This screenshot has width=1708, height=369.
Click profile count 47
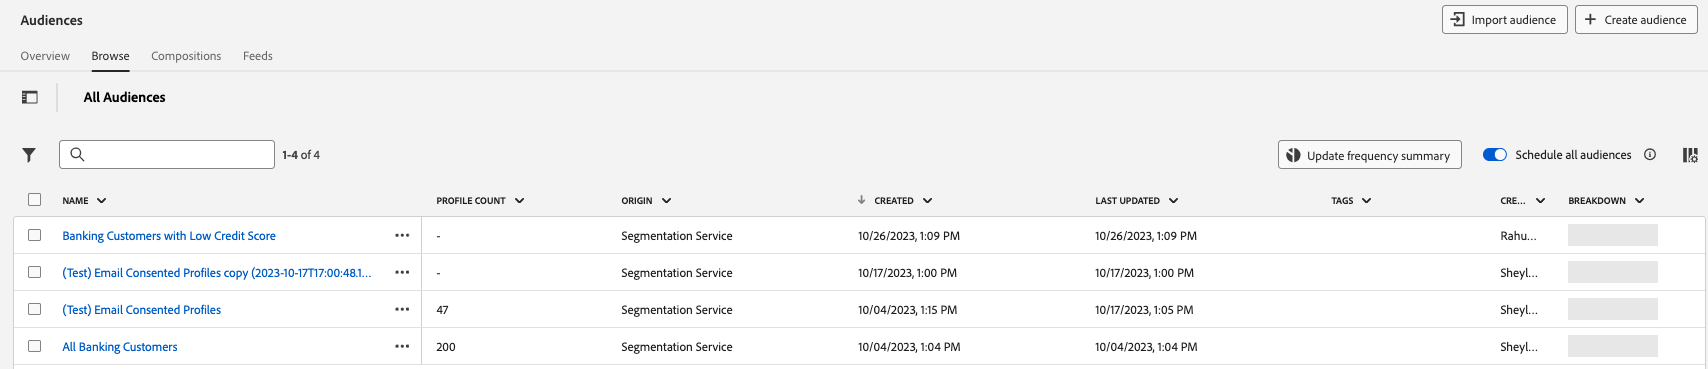click(x=442, y=310)
